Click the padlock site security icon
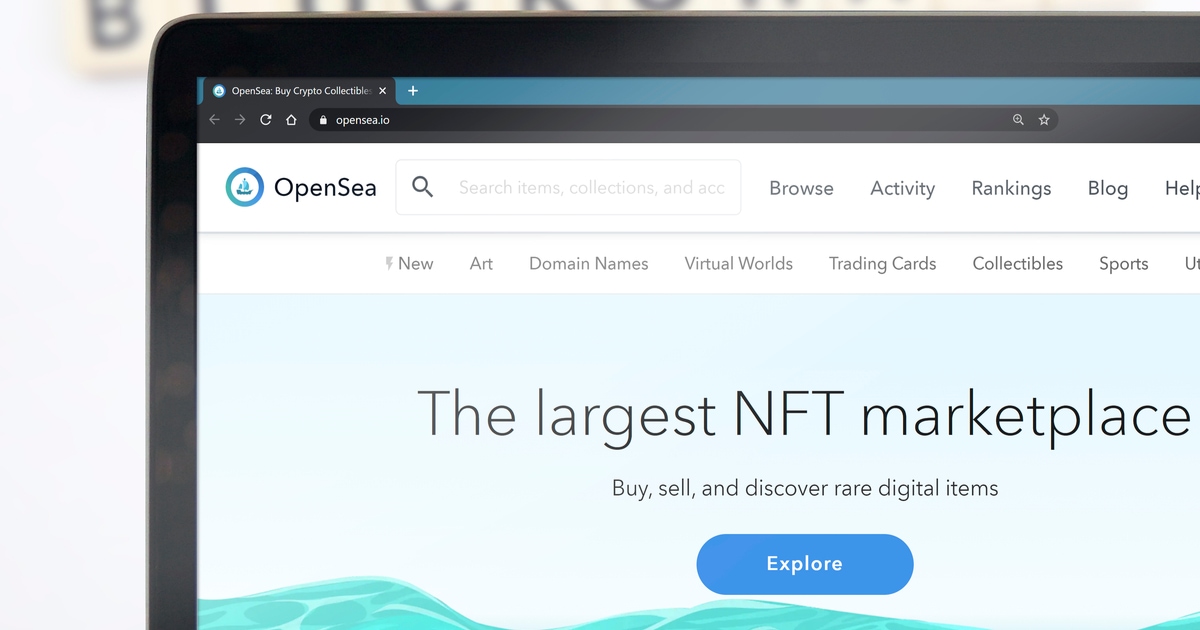 [322, 120]
